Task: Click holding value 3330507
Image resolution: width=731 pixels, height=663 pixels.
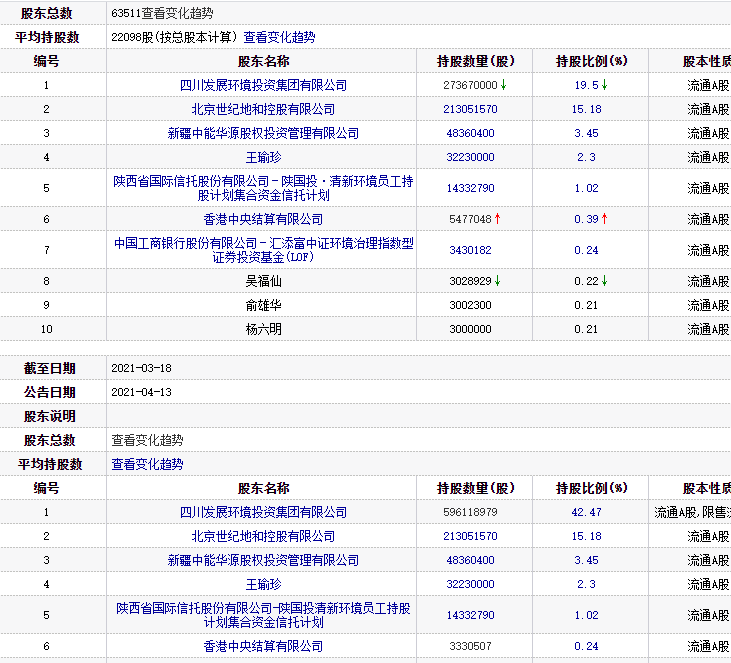Action: click(470, 646)
